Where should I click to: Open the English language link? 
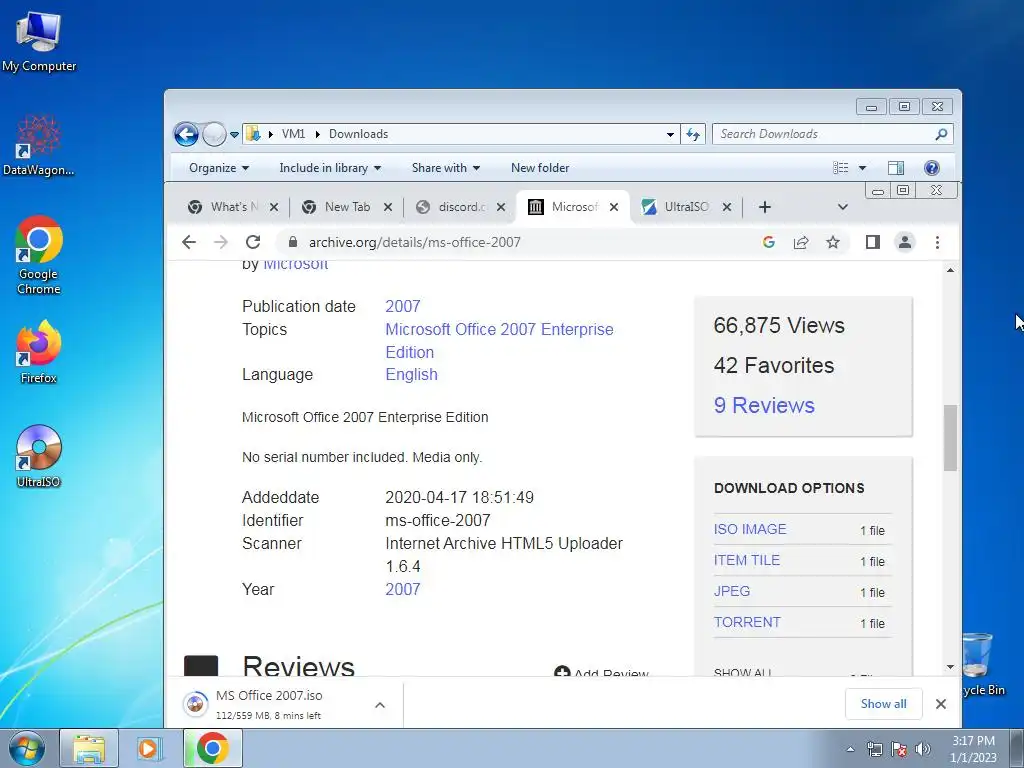point(411,374)
